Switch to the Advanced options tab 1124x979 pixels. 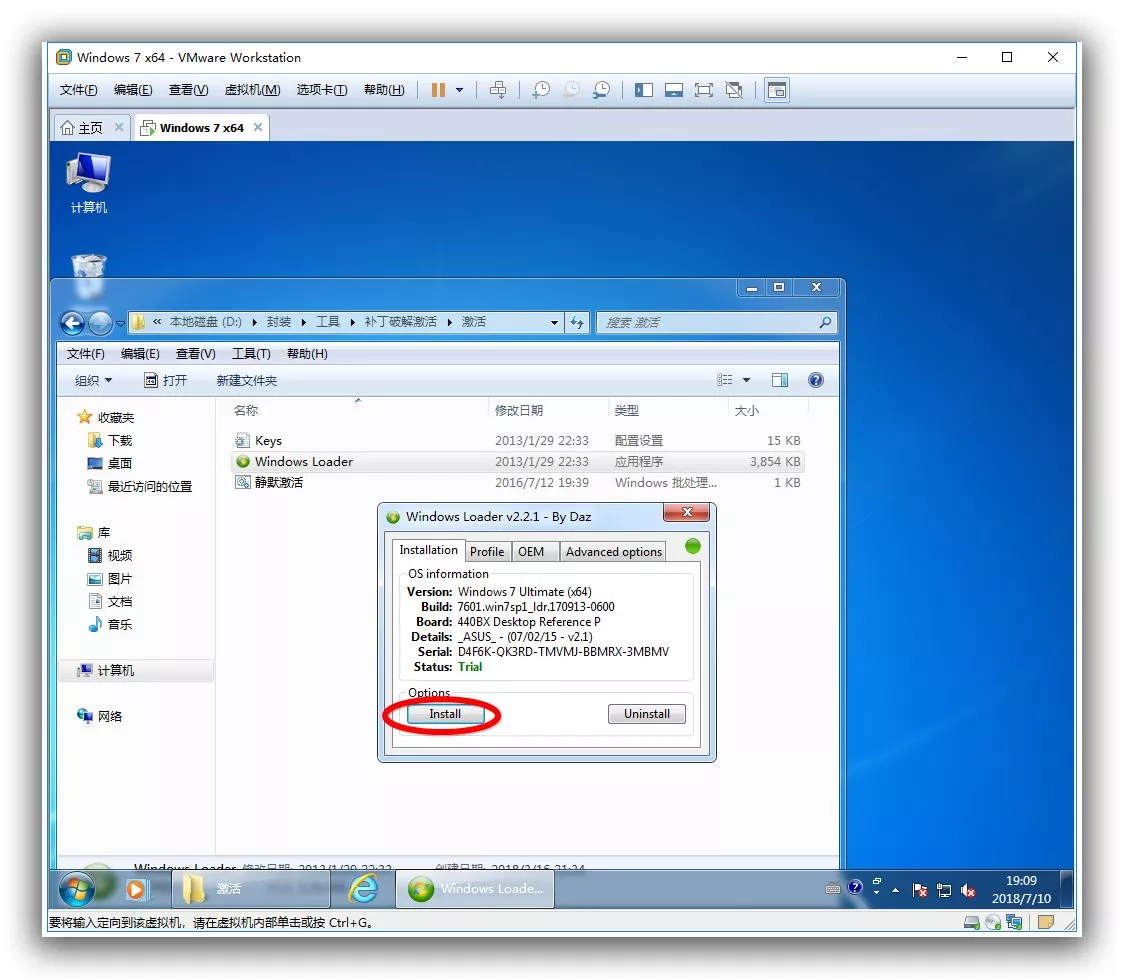pos(613,552)
